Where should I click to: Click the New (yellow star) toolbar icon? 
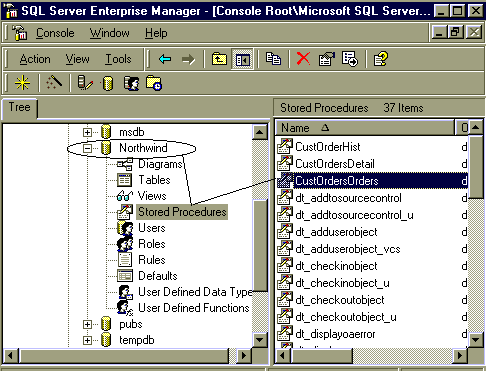pyautogui.click(x=22, y=83)
